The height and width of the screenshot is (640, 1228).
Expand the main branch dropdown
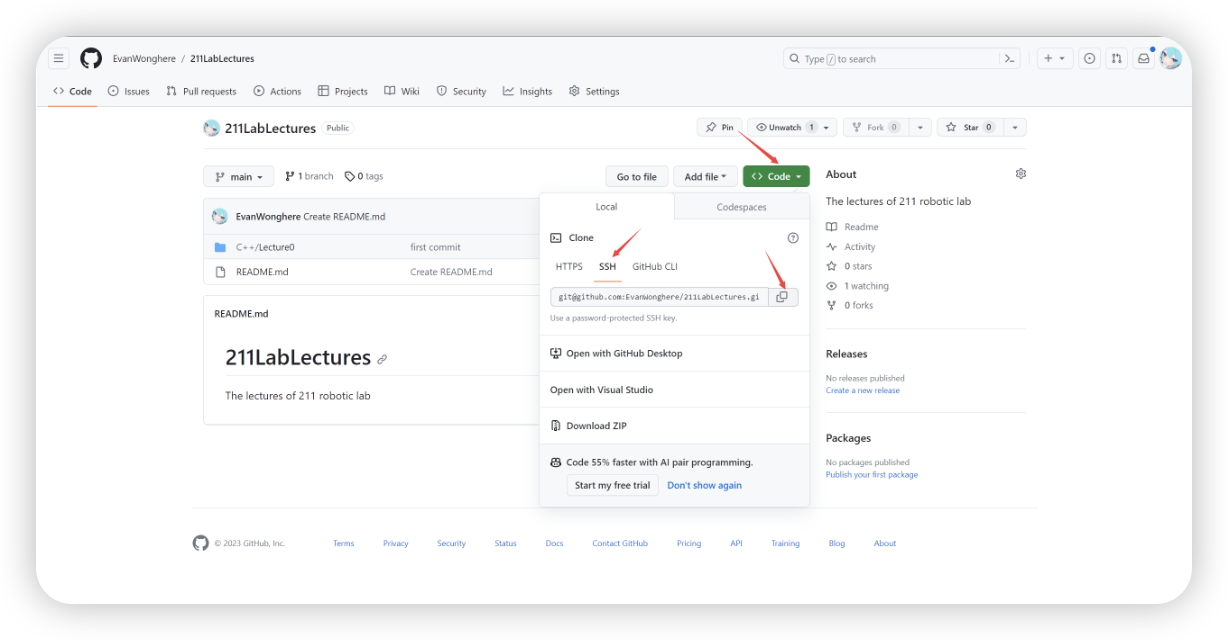tap(238, 177)
